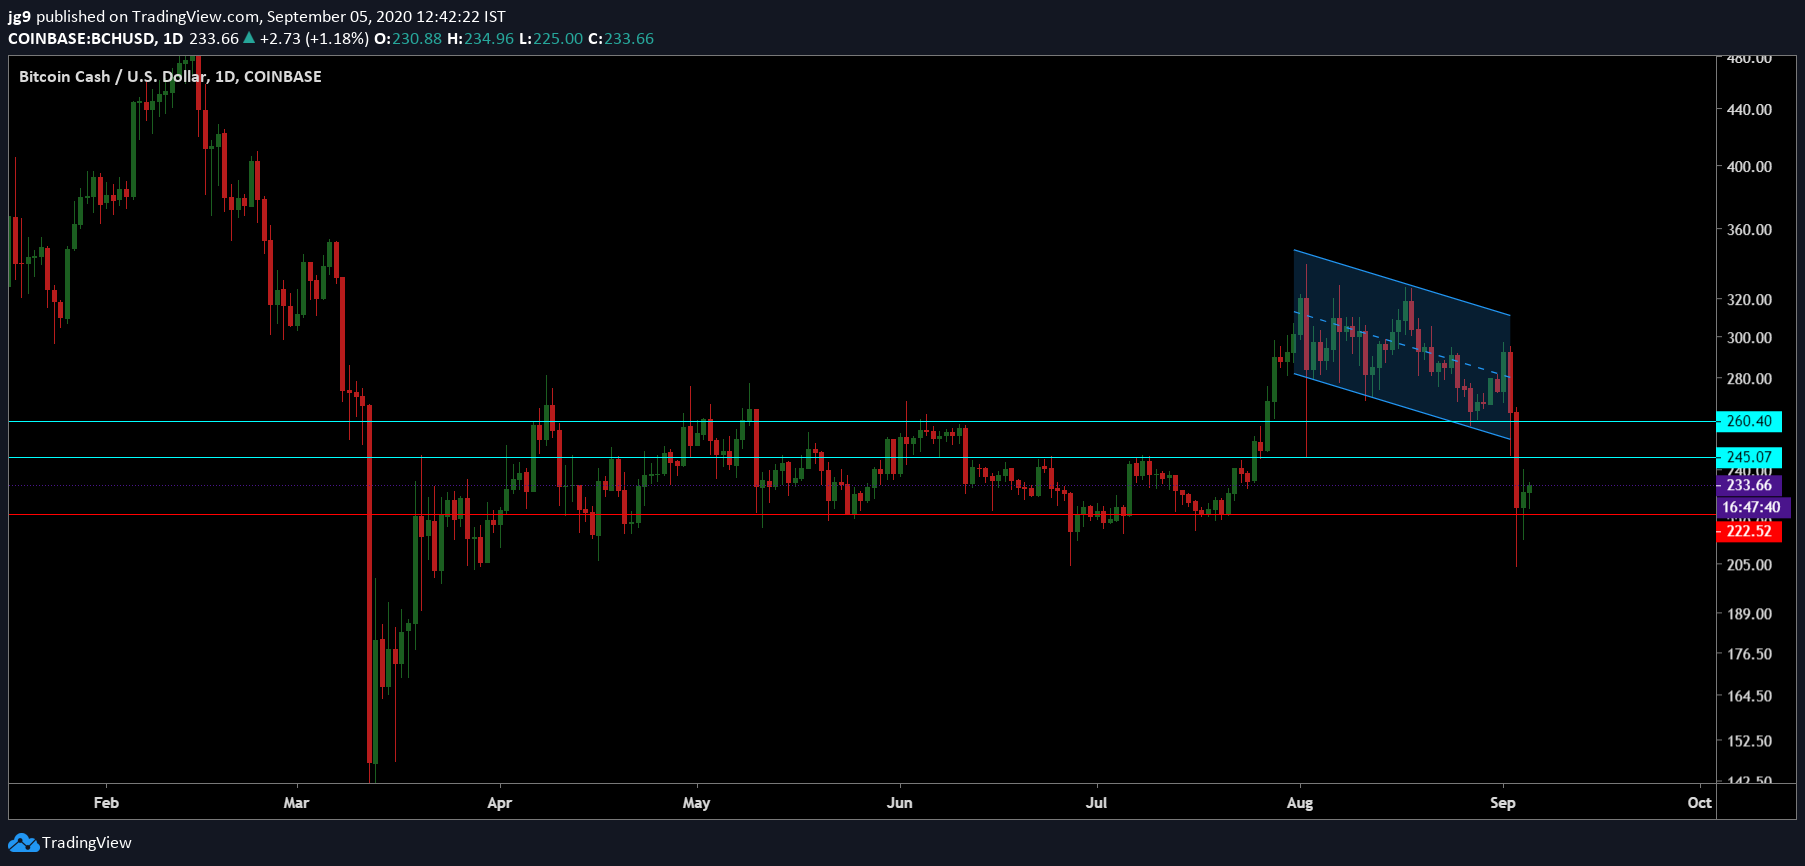This screenshot has width=1805, height=866.
Task: Click the 400.00 price axis value
Action: (x=1749, y=167)
